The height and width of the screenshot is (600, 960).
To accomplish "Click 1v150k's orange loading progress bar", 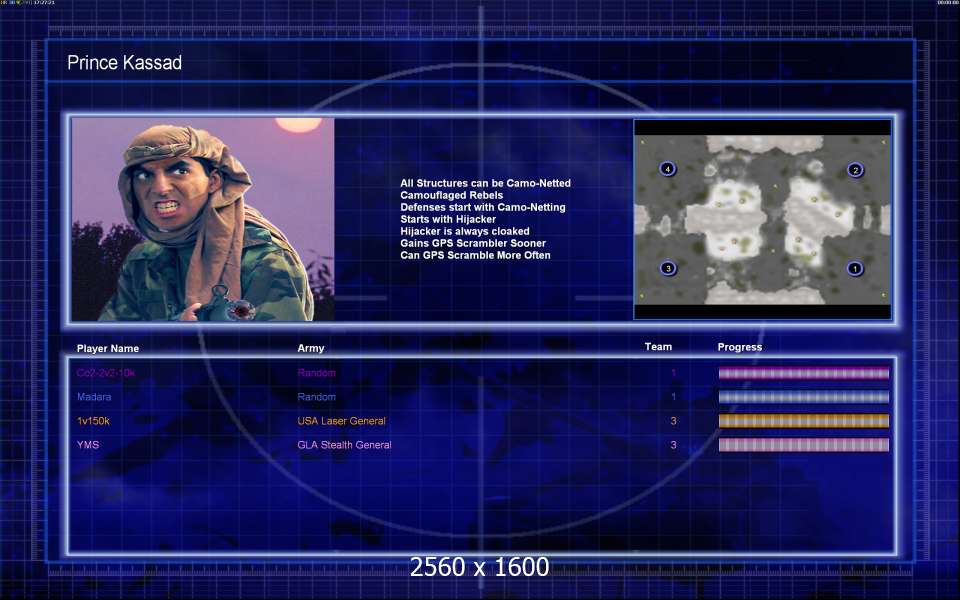I will (804, 421).
